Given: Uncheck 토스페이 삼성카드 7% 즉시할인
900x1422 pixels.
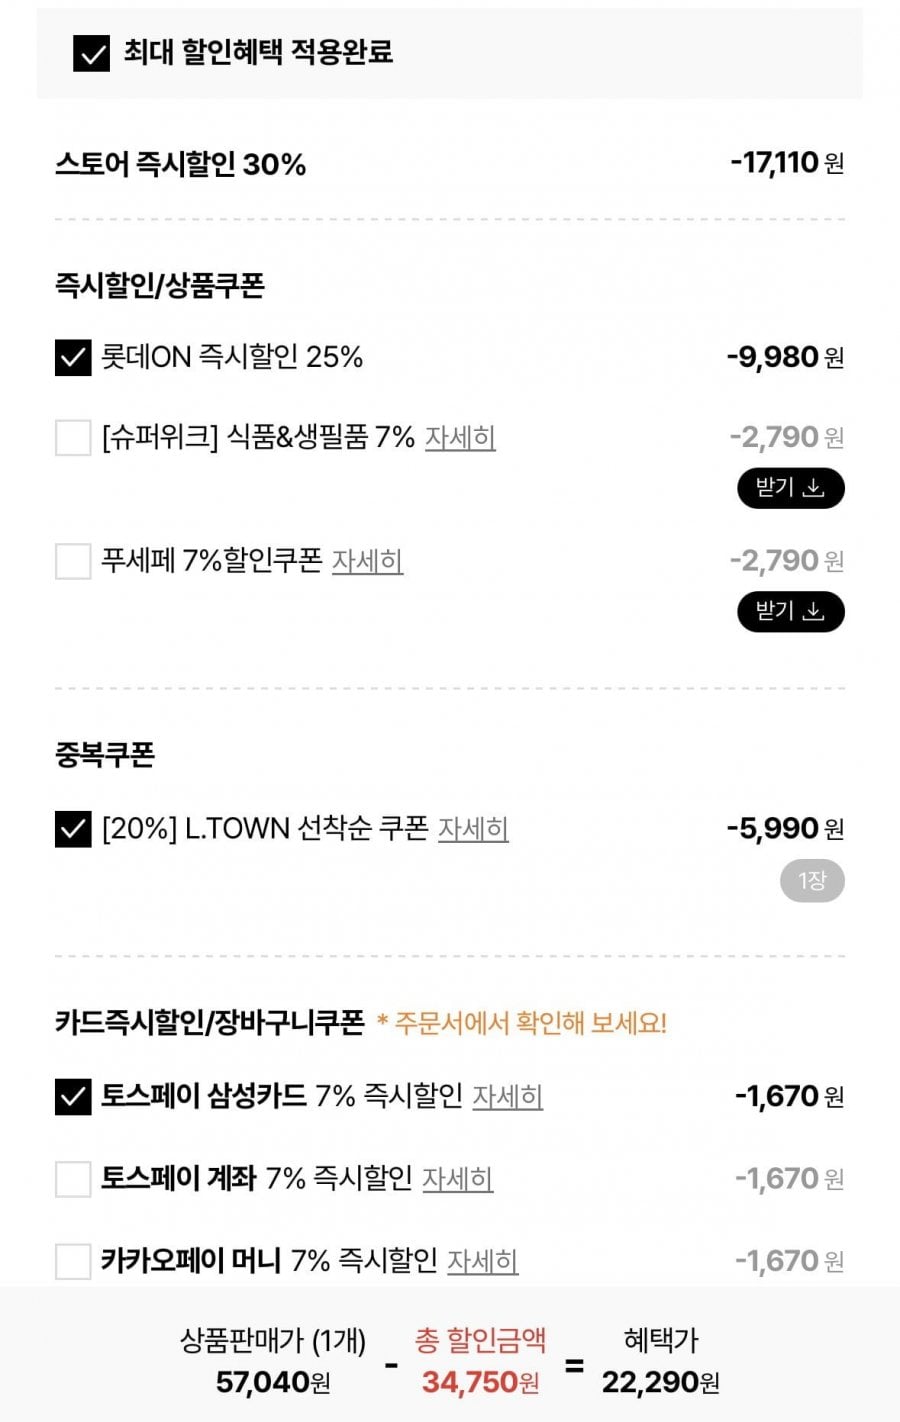Looking at the screenshot, I should (73, 1097).
